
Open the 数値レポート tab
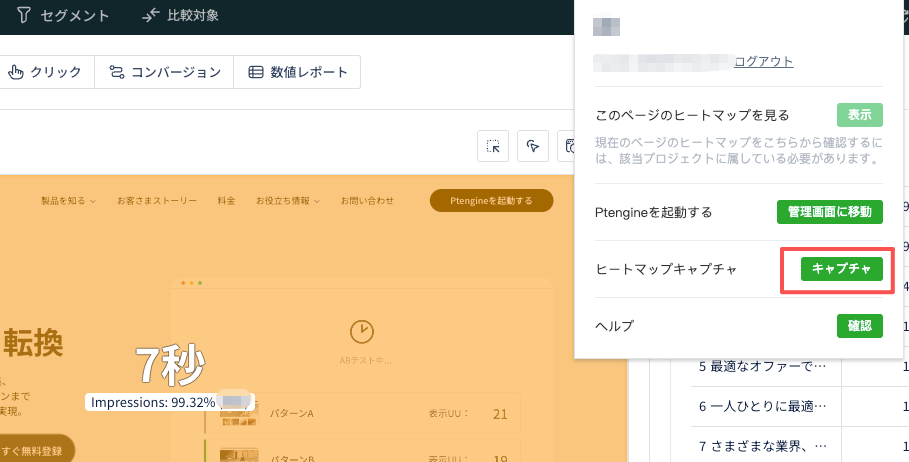(297, 72)
